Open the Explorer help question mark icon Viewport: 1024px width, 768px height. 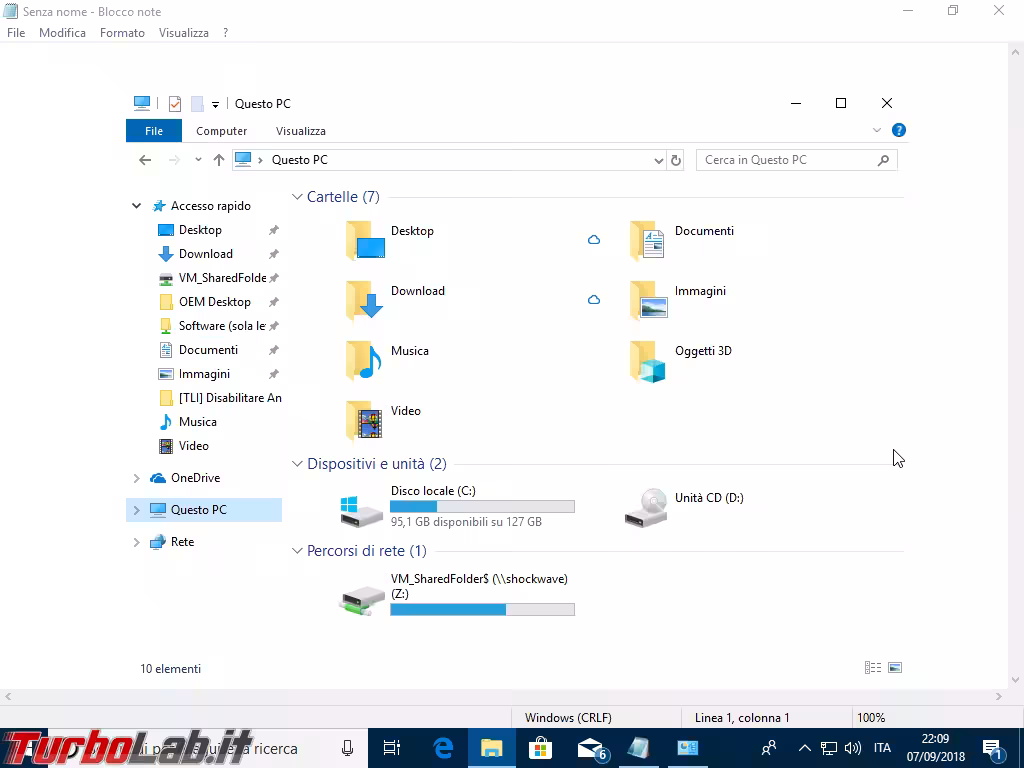[898, 130]
